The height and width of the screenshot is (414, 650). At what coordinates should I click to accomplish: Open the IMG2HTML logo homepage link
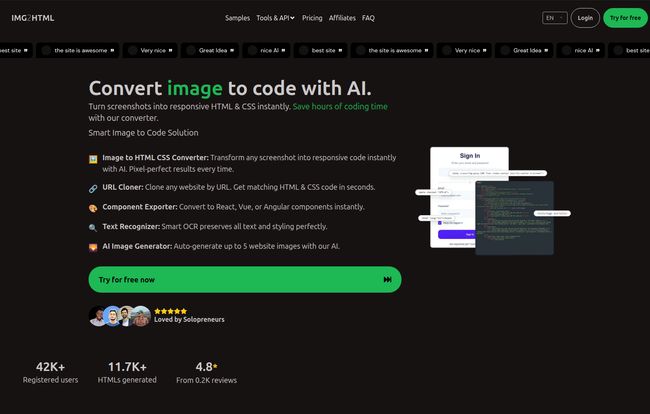33,18
